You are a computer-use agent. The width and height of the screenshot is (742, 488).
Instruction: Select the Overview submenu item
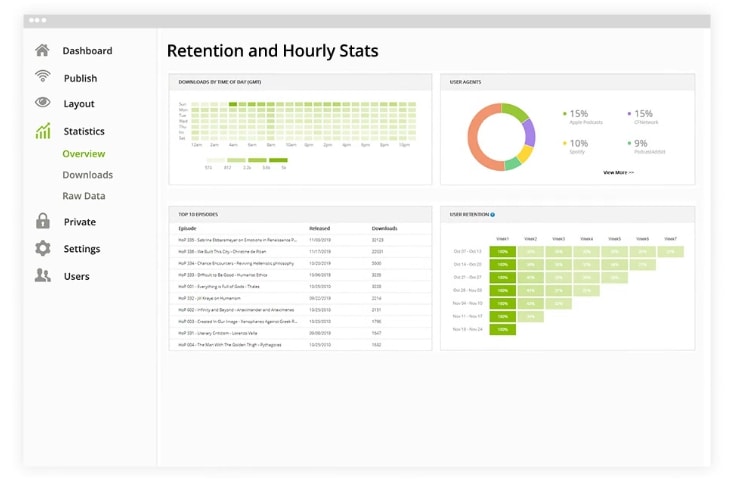click(x=84, y=154)
